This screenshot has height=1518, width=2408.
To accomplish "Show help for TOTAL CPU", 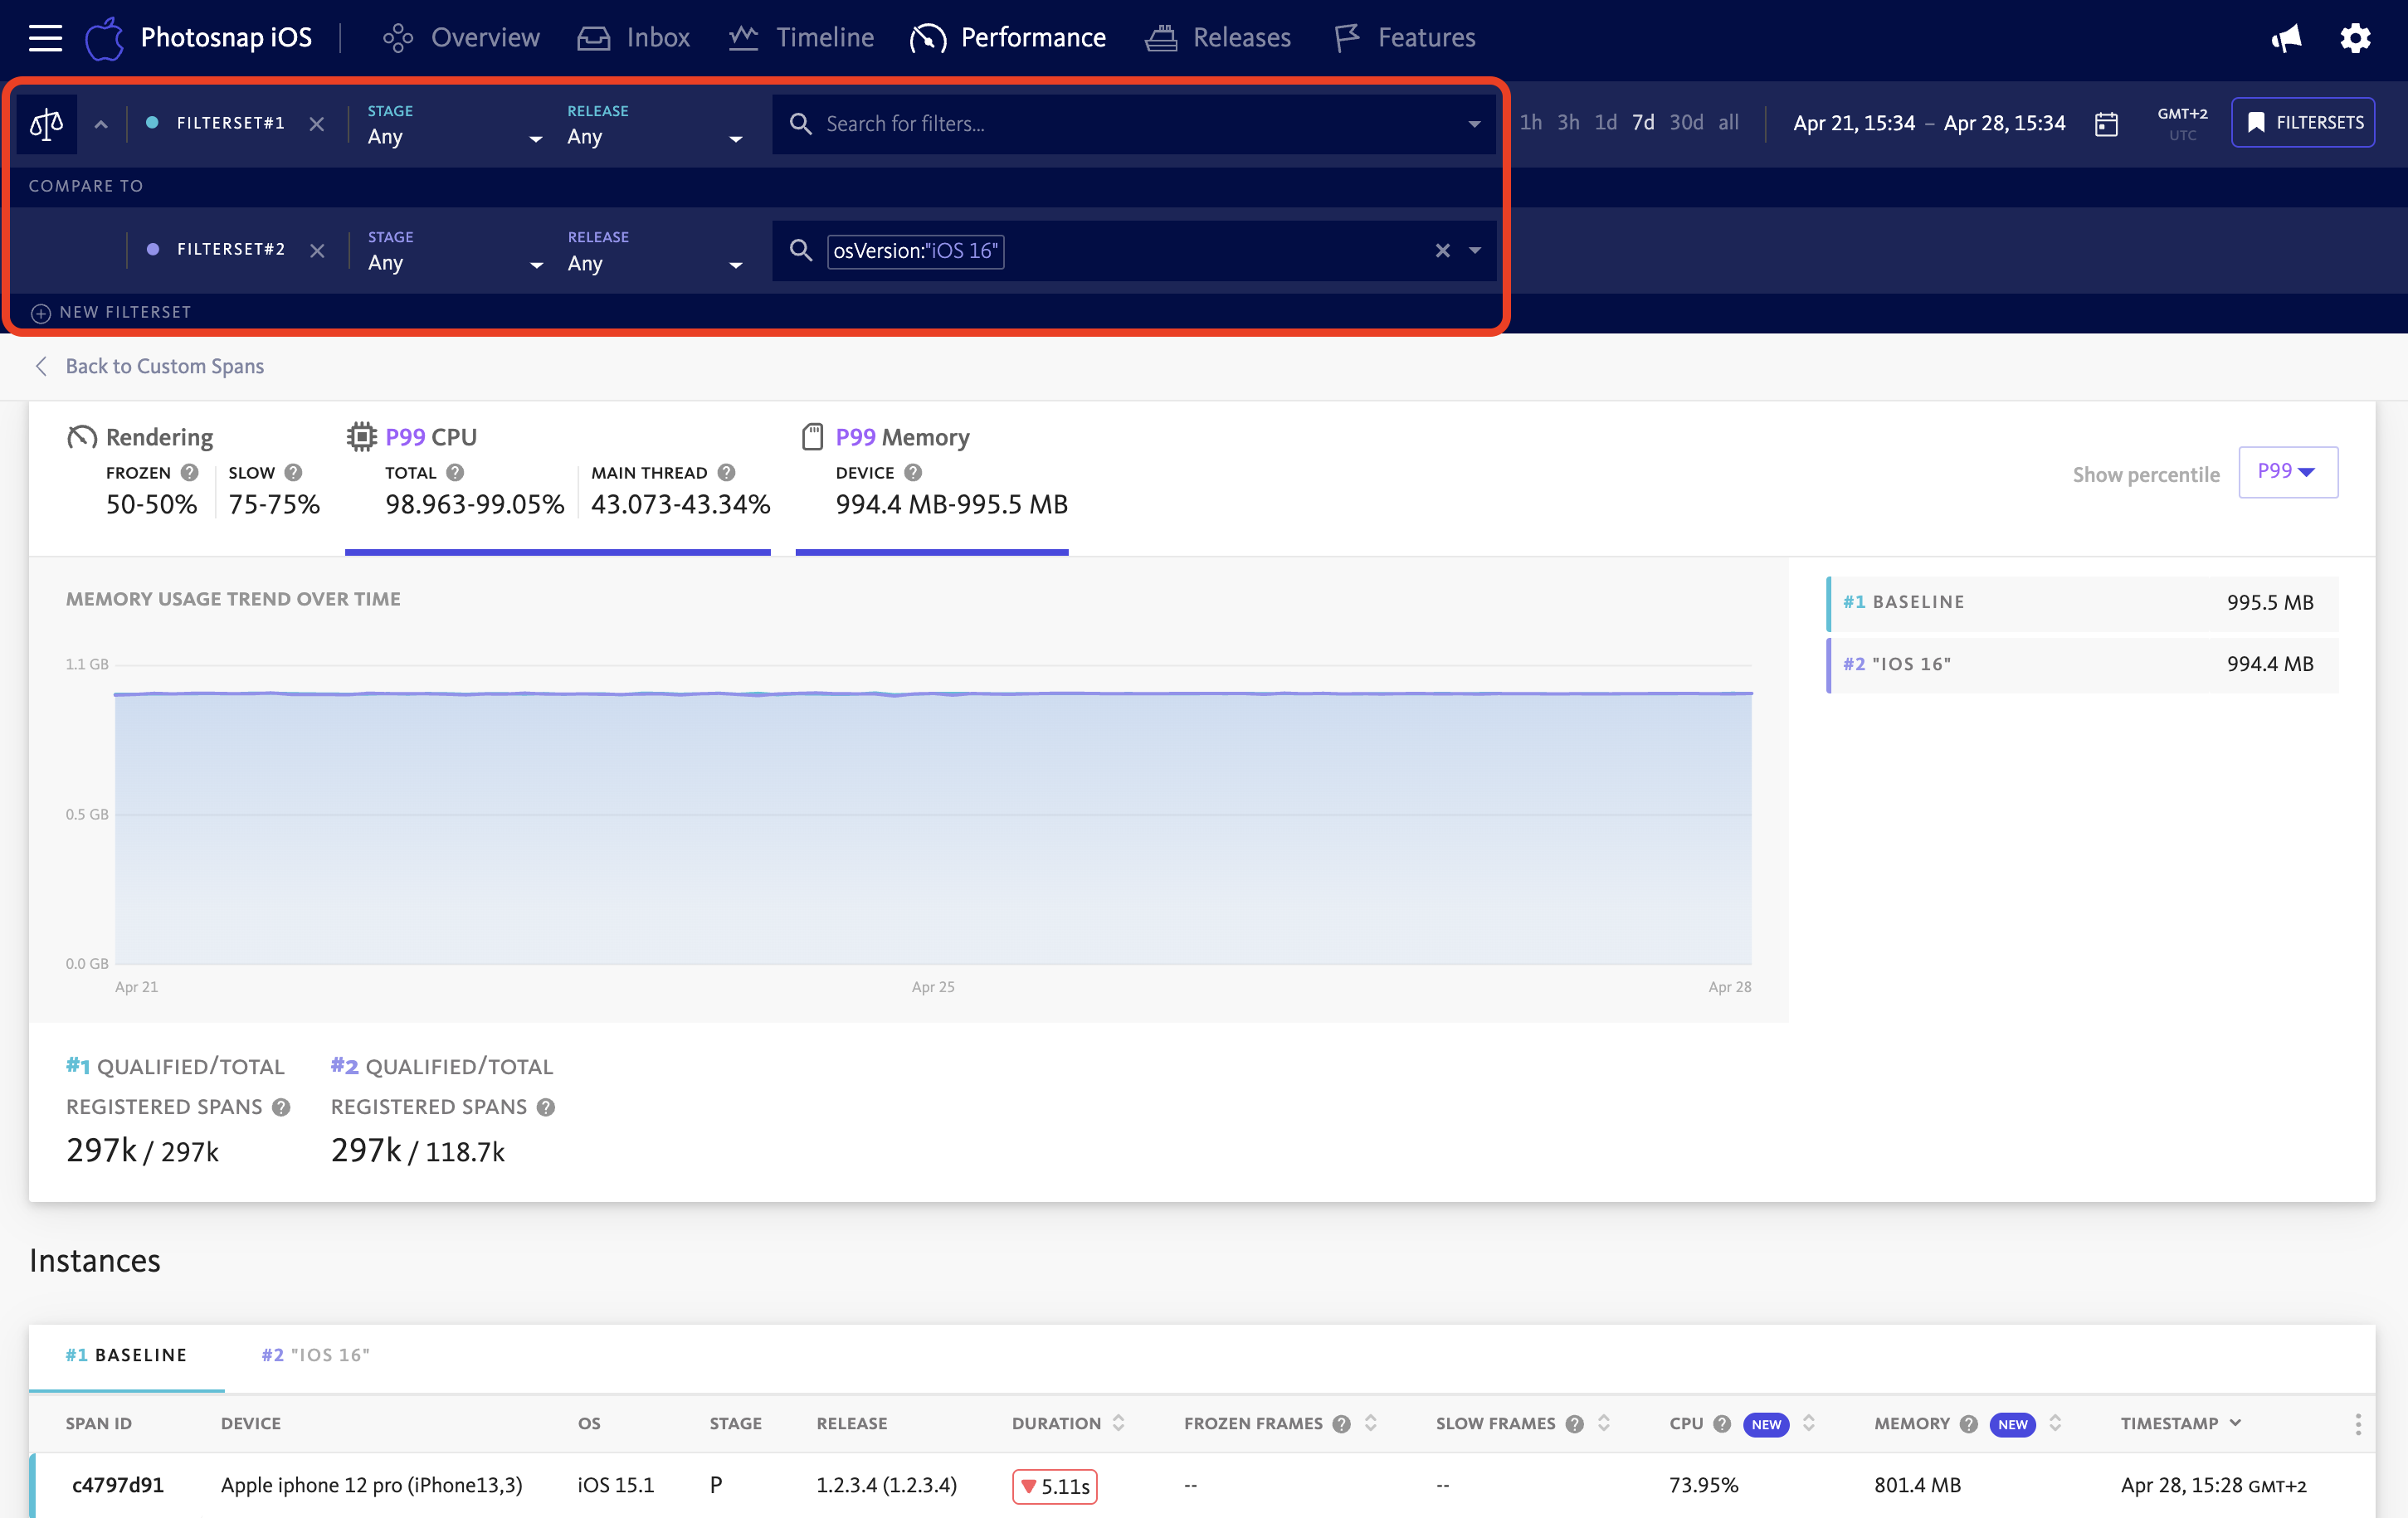I will coord(455,472).
